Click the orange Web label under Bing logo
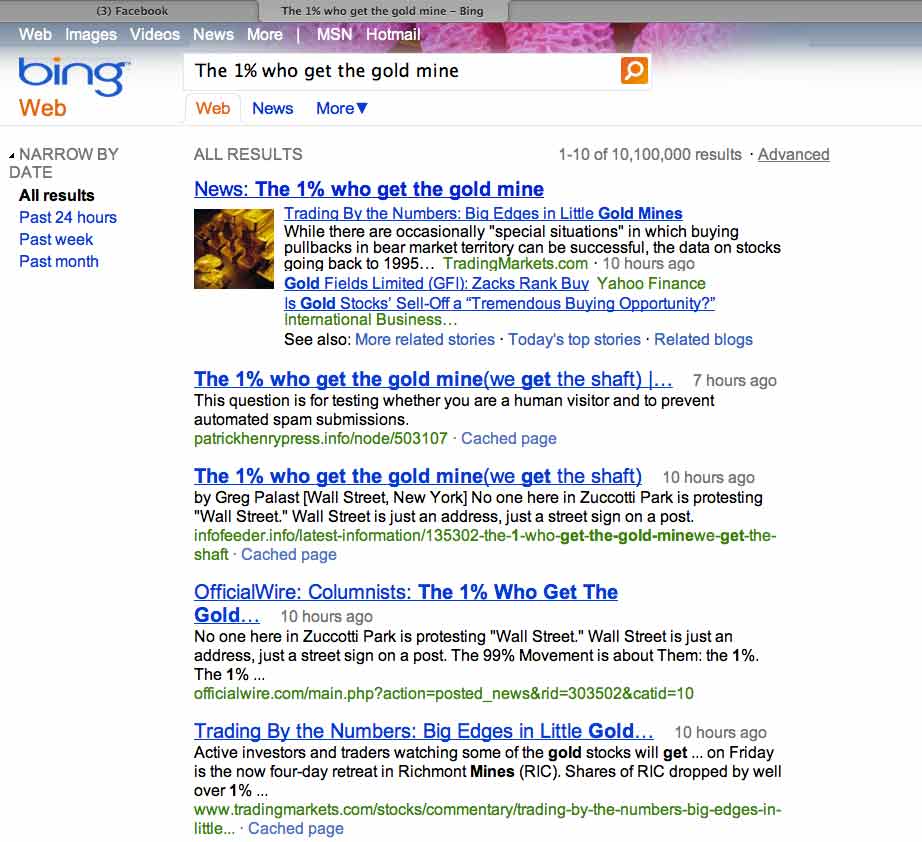This screenshot has width=922, height=842. coord(42,108)
